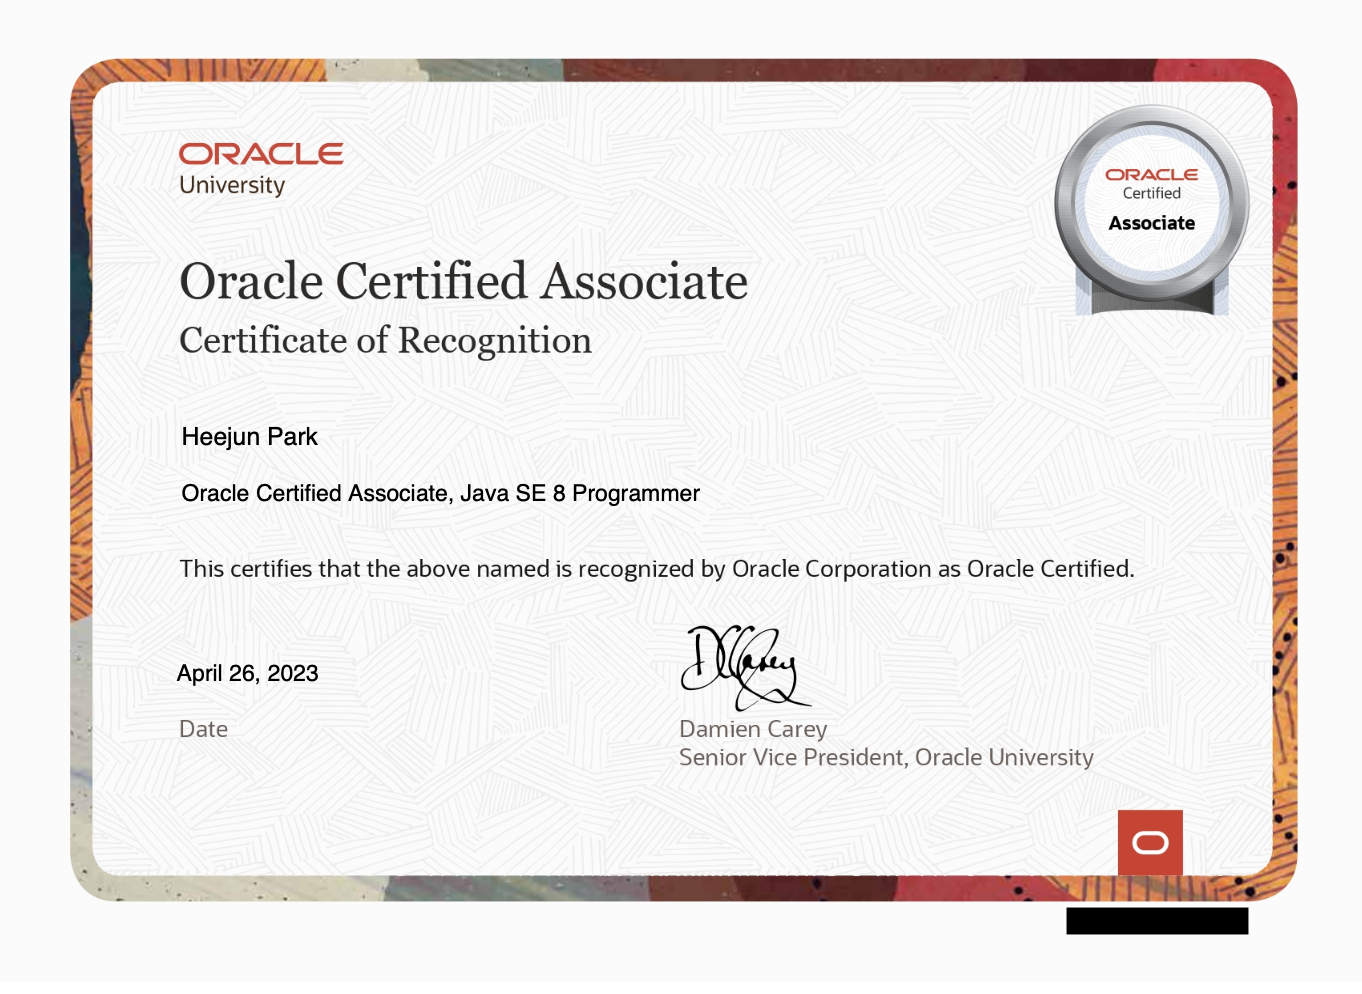
Task: Click the Senior Vice President title text
Action: [885, 757]
